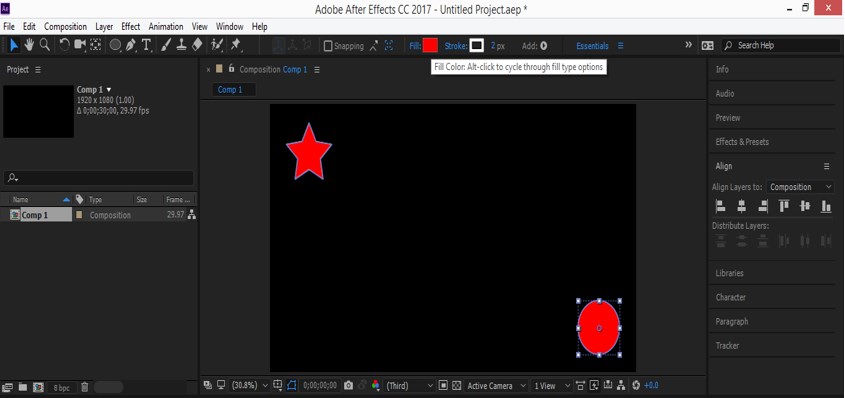The width and height of the screenshot is (845, 398).
Task: Toggle Always Preview This View
Action: [207, 385]
